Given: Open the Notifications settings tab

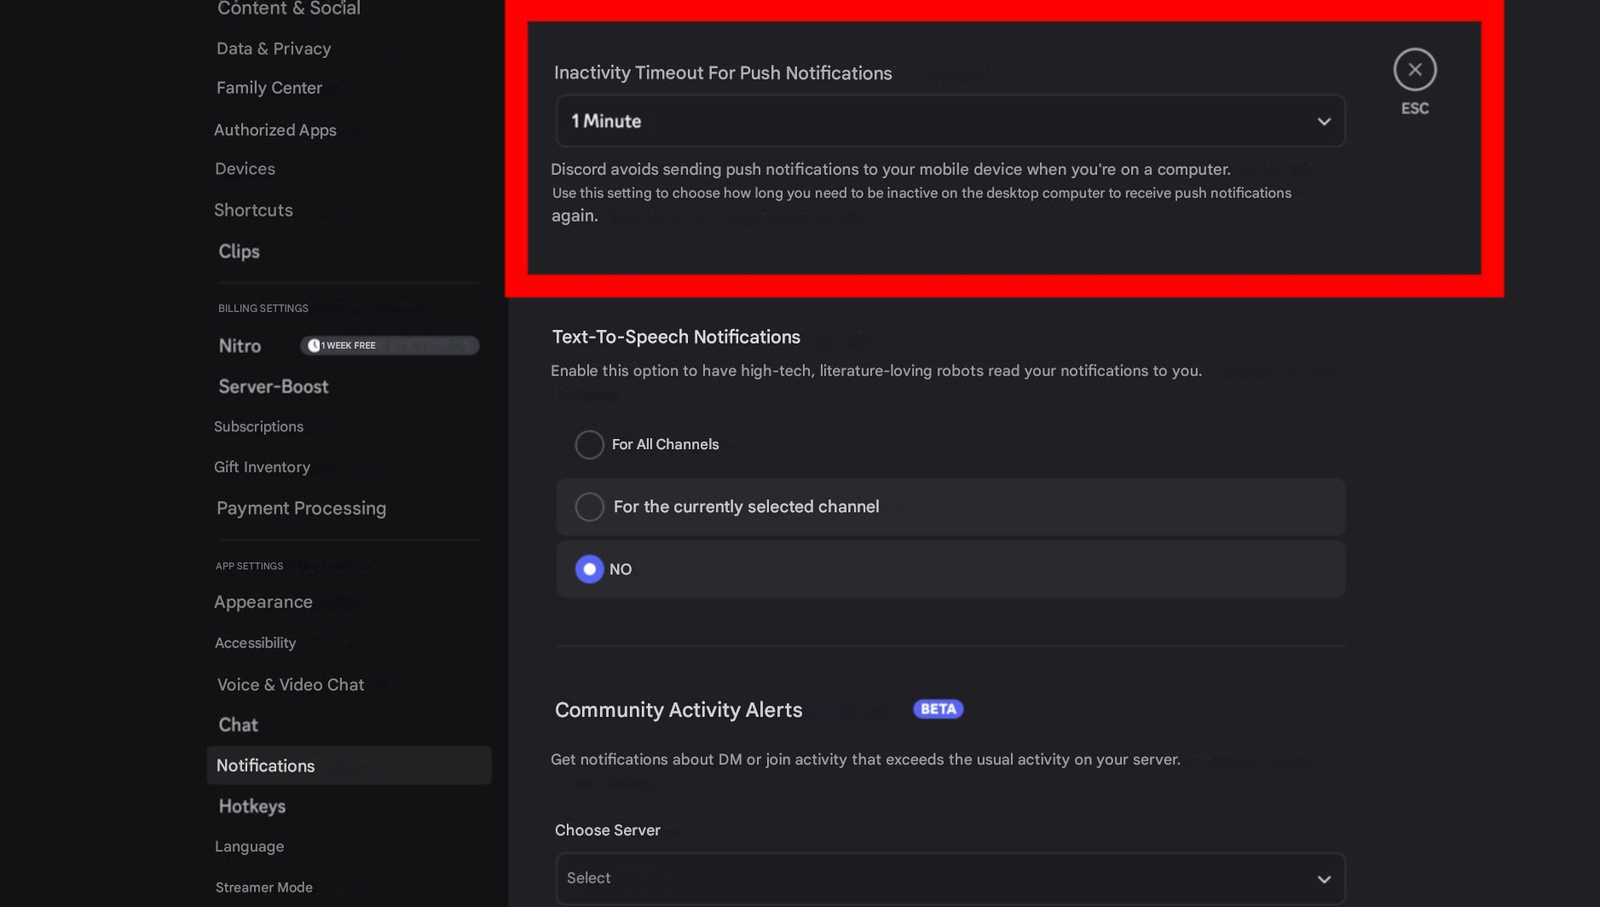Looking at the screenshot, I should pos(266,766).
